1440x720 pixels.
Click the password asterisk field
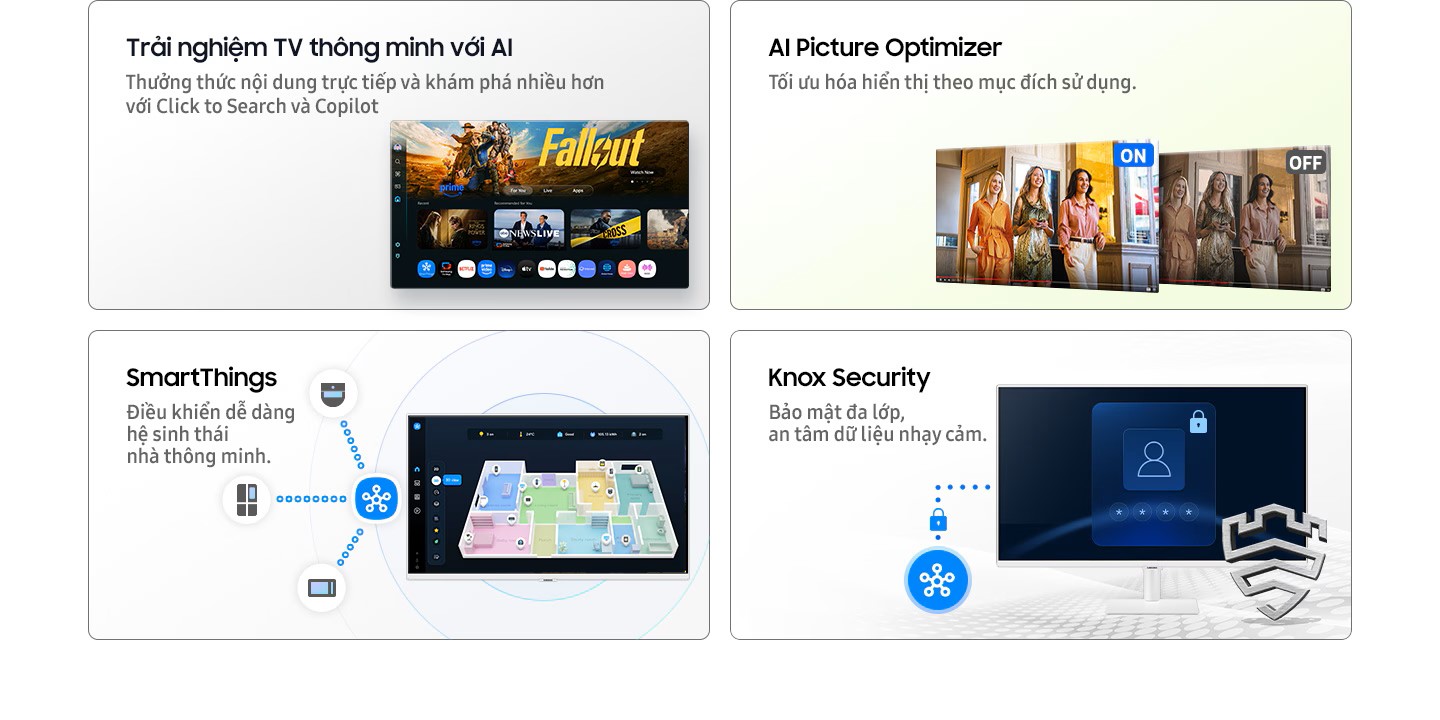(1154, 513)
